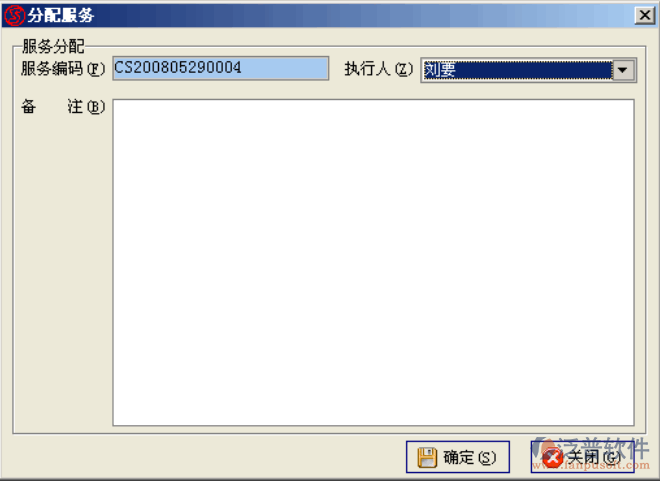Click the 执行人(Z) label
Screen dimensions: 660x481
click(x=379, y=69)
